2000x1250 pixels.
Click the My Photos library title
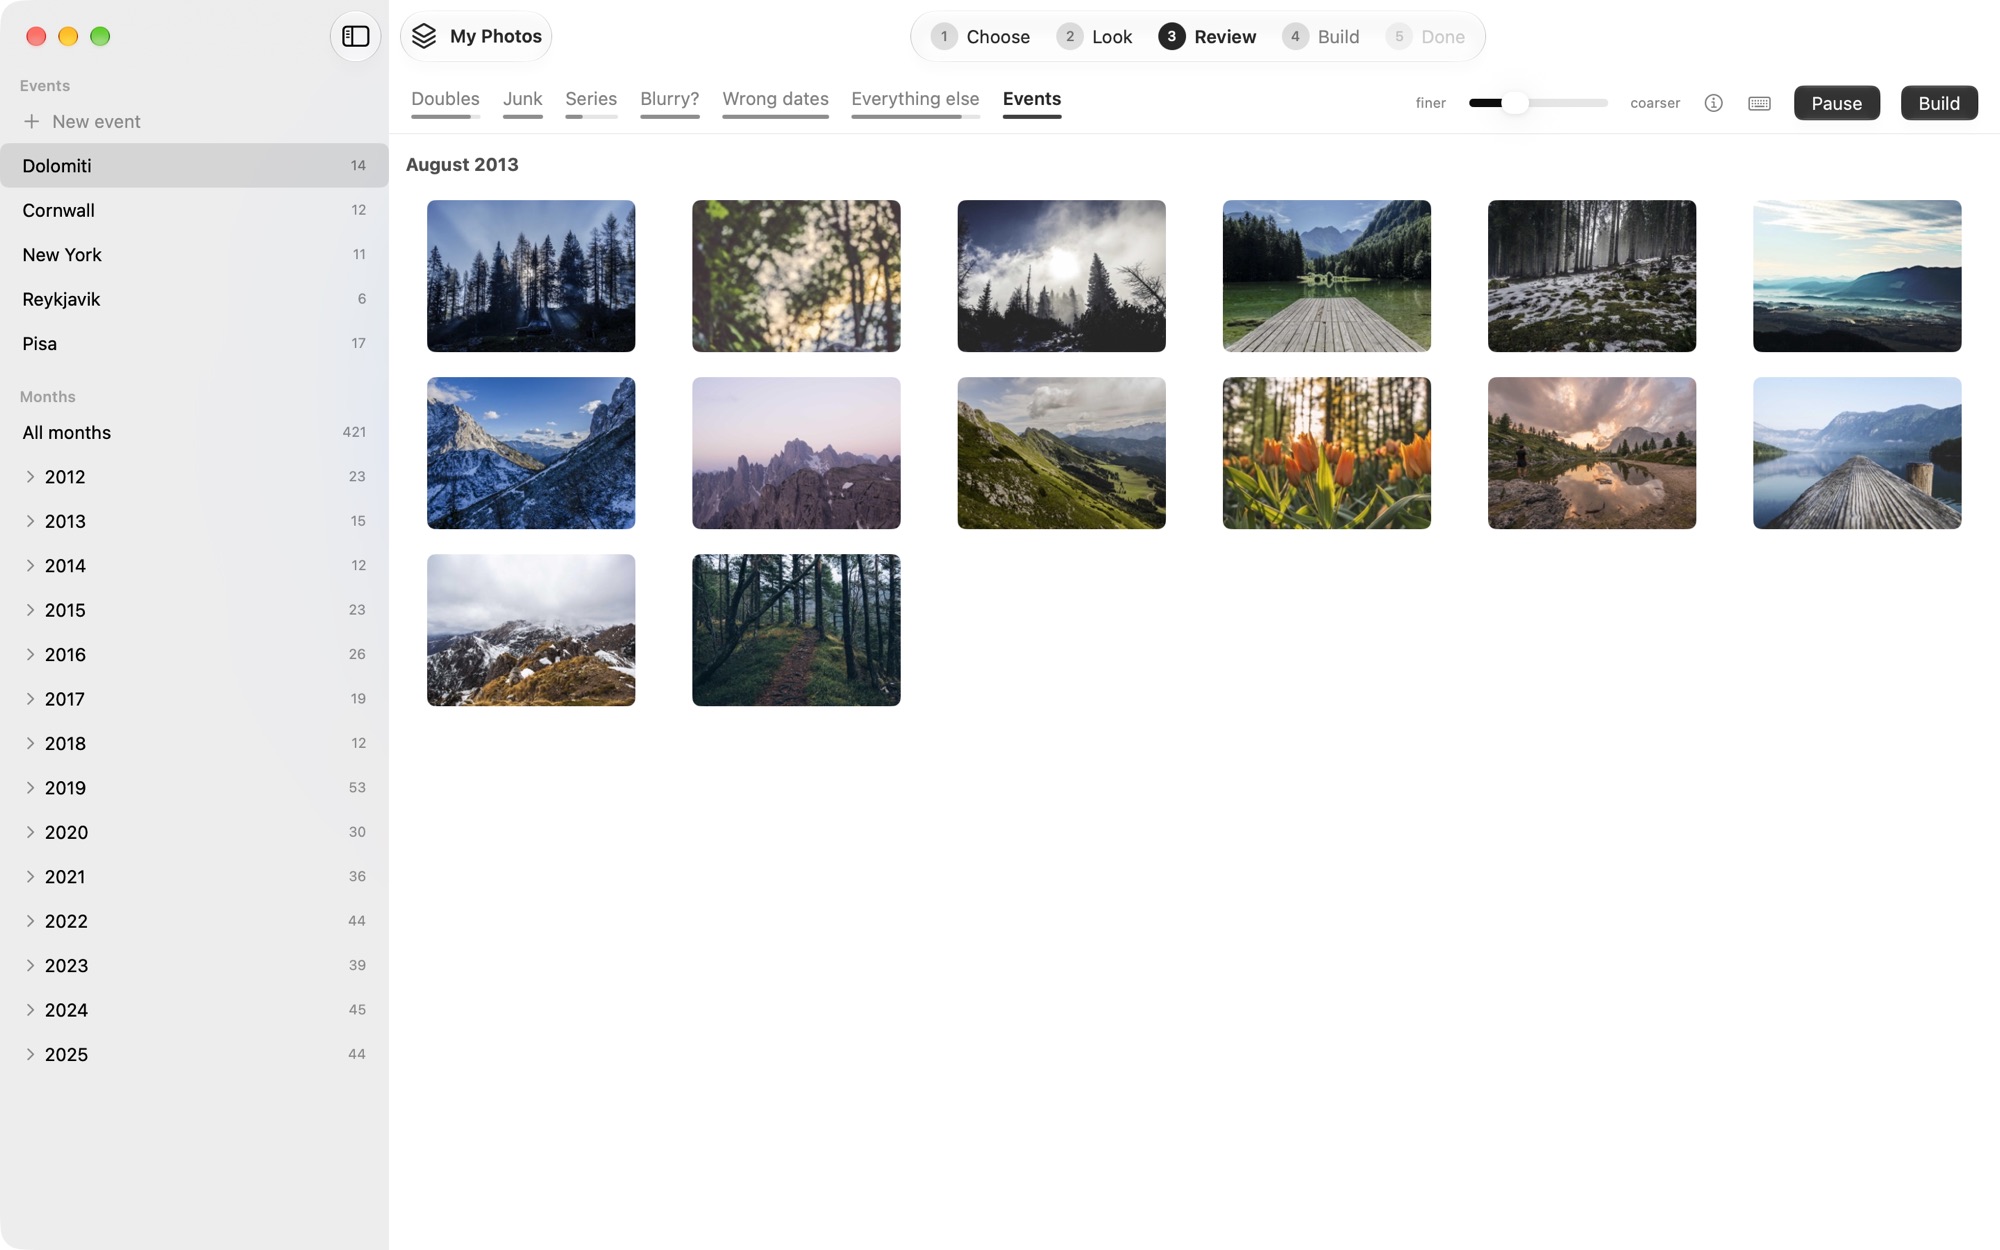pos(496,37)
